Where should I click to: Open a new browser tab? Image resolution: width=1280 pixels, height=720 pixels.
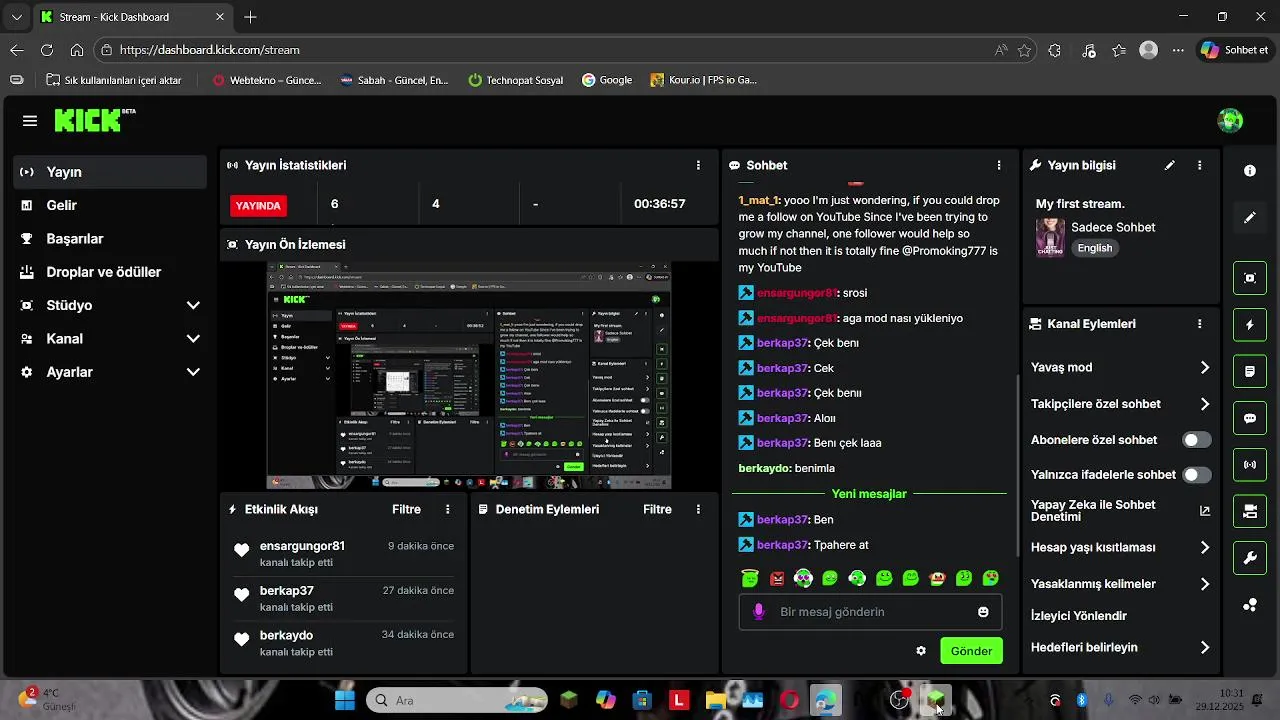coord(250,17)
